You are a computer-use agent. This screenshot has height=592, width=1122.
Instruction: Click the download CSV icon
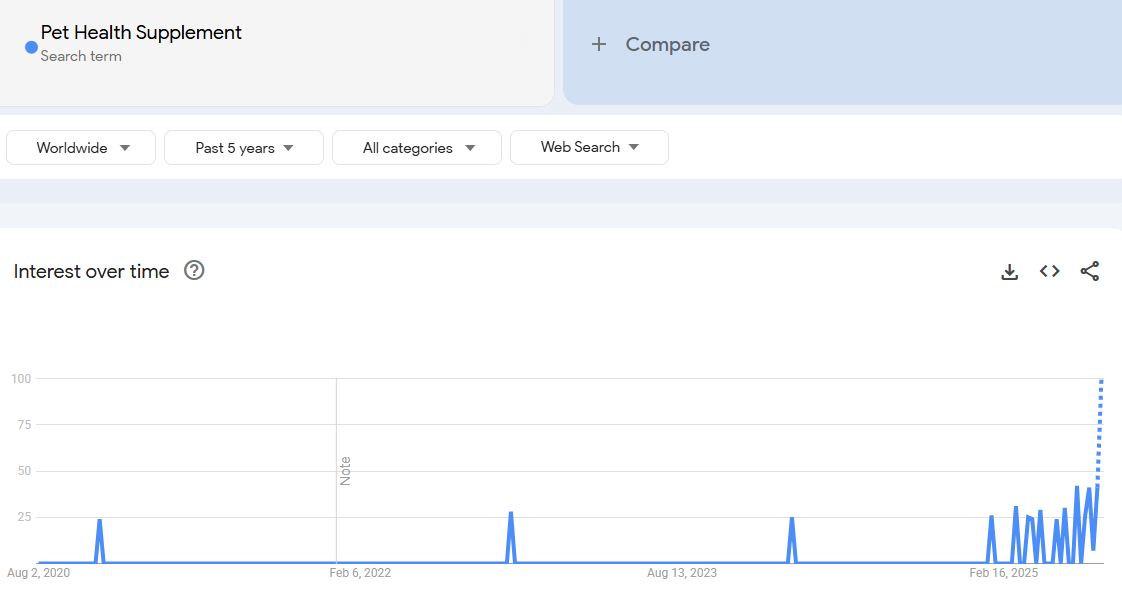click(1009, 271)
